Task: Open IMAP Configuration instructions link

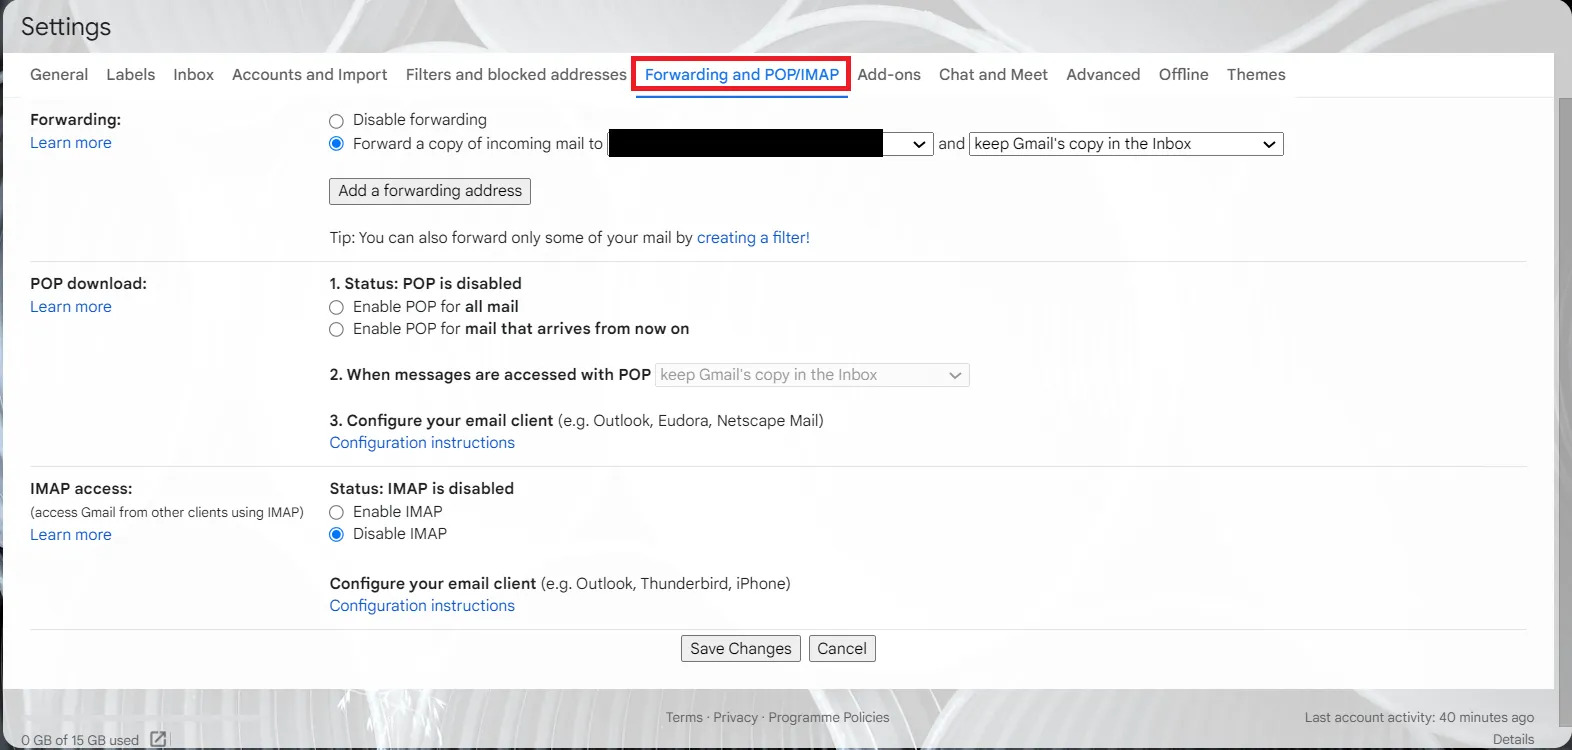Action: (422, 606)
